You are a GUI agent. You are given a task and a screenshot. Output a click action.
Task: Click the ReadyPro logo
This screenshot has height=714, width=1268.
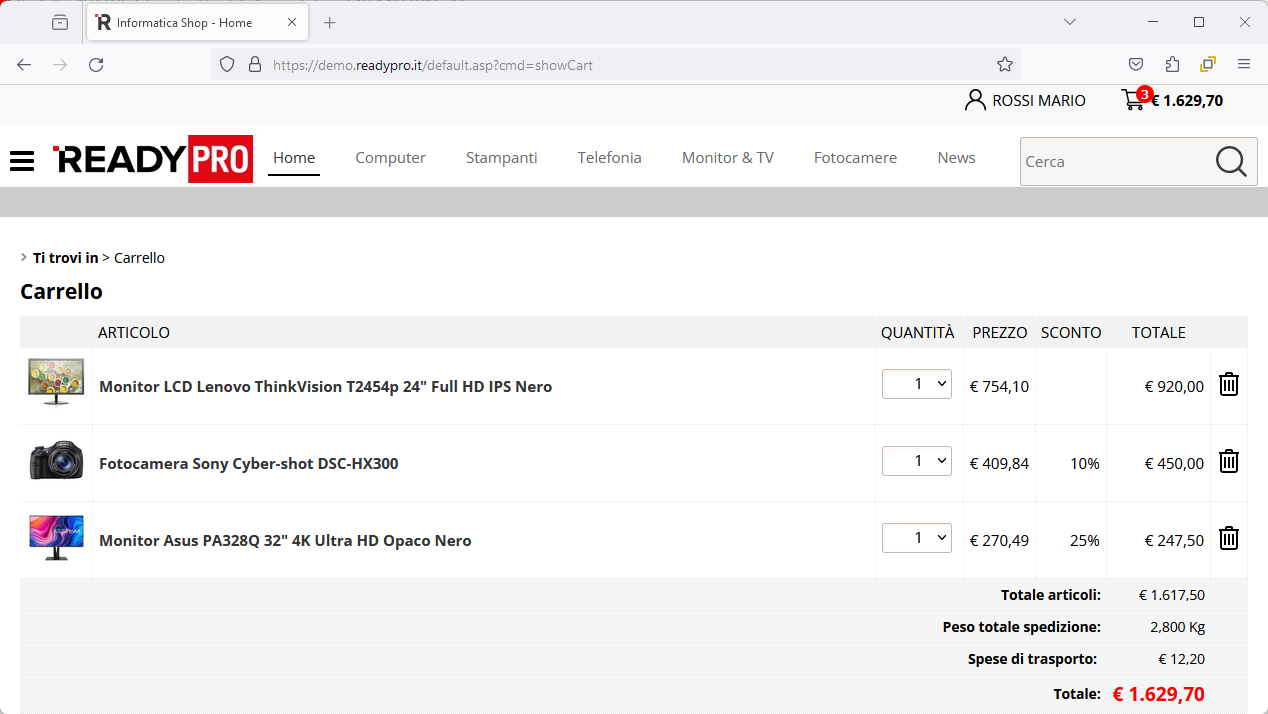[x=153, y=159]
